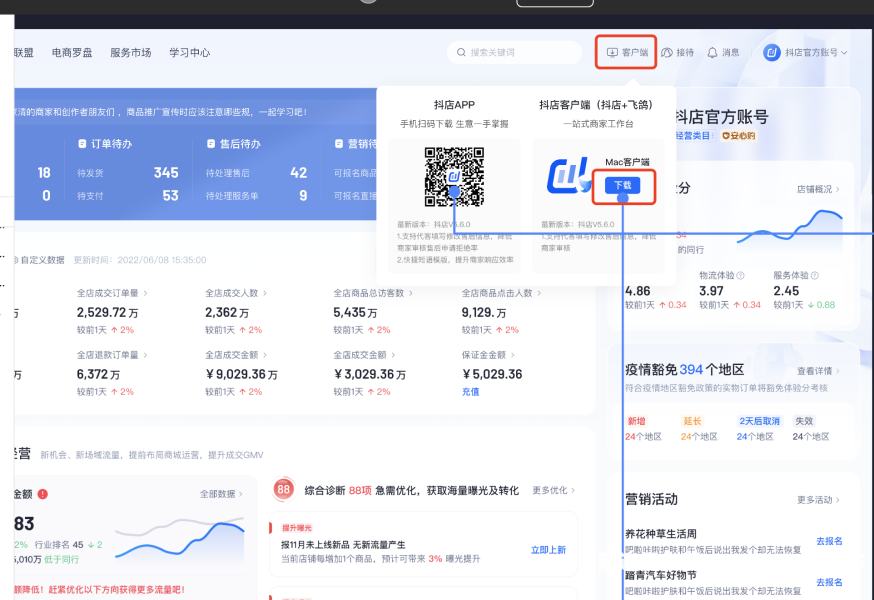
Task: Click the 服务体验 info icon
Action: (814, 275)
